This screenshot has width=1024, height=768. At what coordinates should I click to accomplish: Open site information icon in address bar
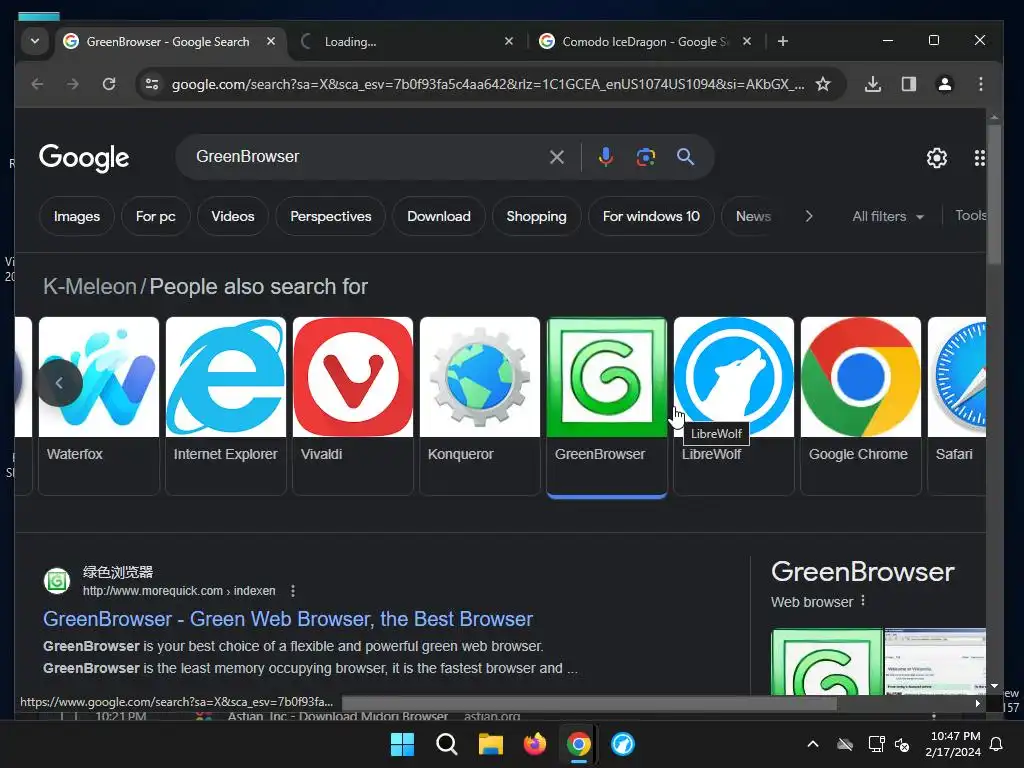click(x=152, y=84)
